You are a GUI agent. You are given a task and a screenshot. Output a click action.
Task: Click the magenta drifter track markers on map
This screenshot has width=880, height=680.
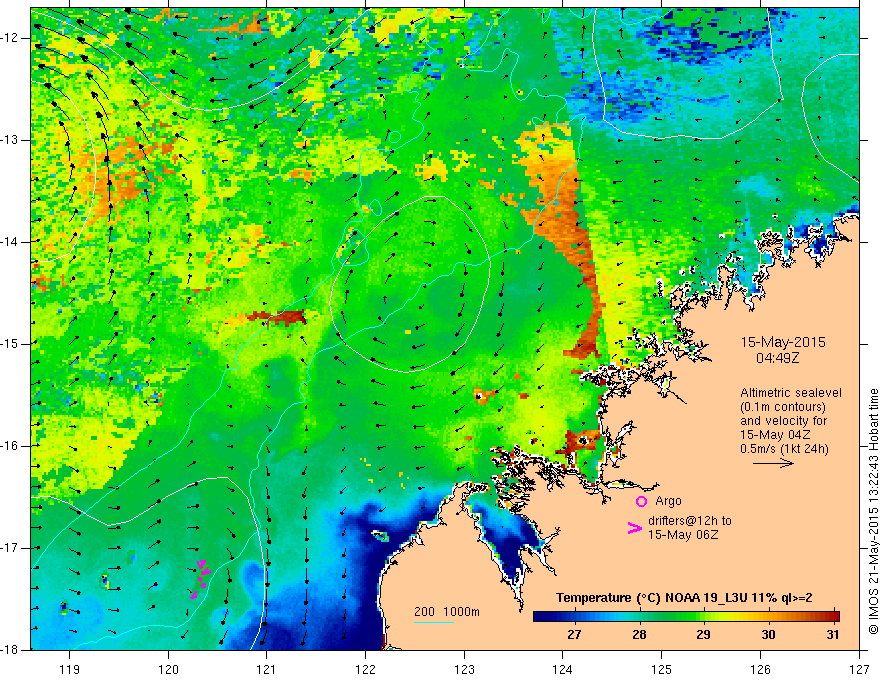pos(200,579)
